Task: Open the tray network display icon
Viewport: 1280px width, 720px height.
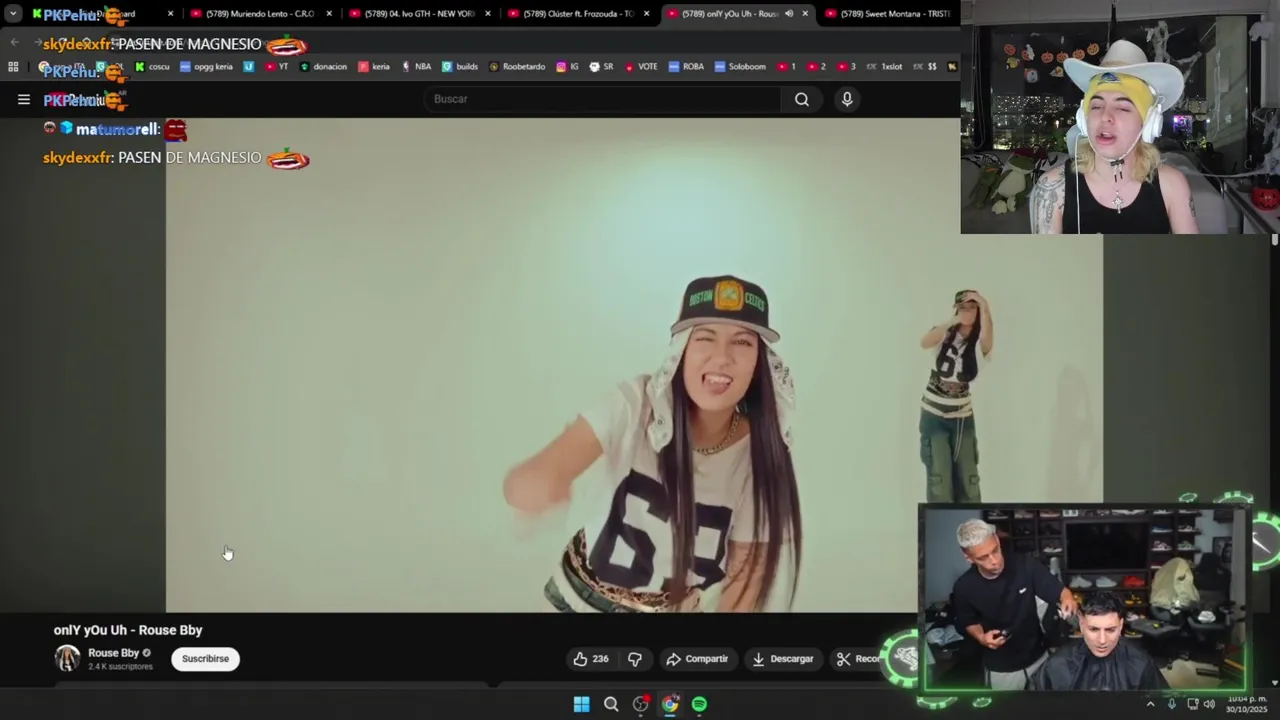Action: point(1192,704)
